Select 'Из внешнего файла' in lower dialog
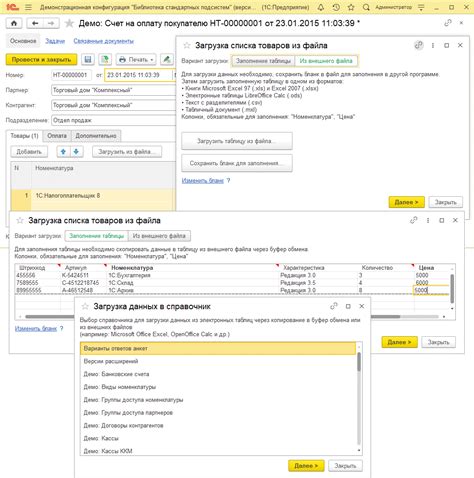Image resolution: width=474 pixels, height=478 pixels. point(159,236)
